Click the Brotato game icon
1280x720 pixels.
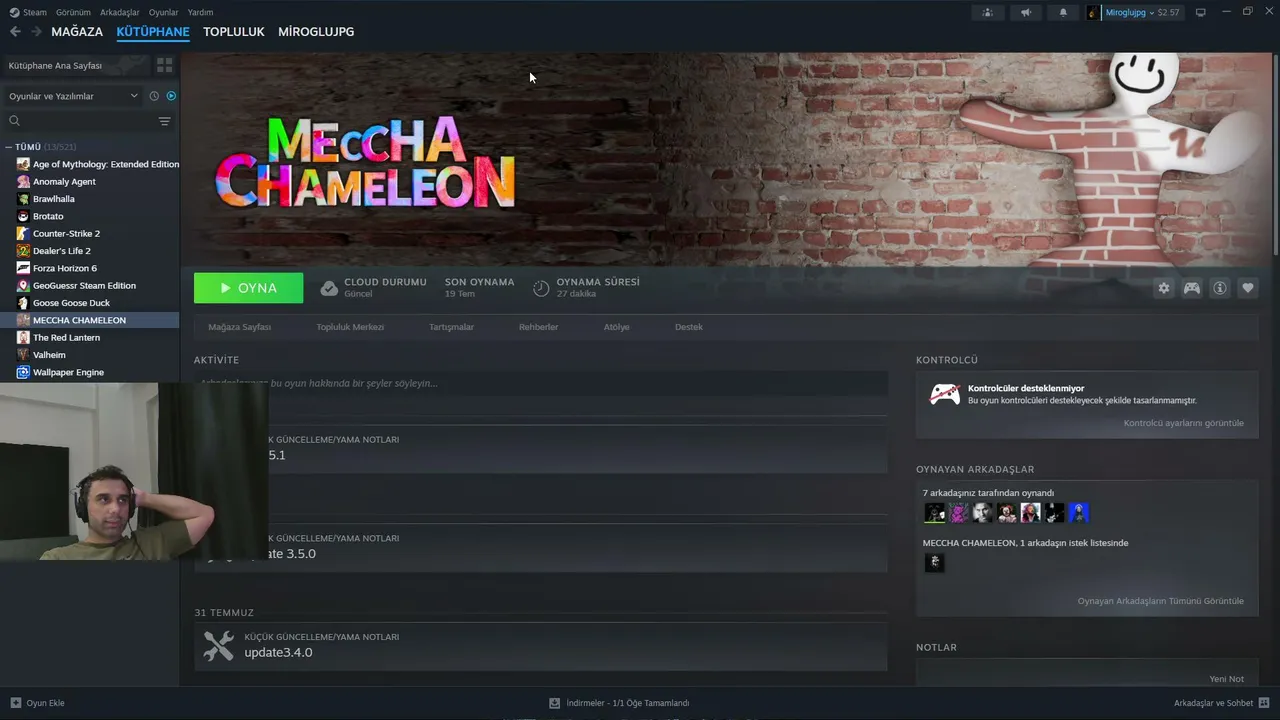click(23, 216)
